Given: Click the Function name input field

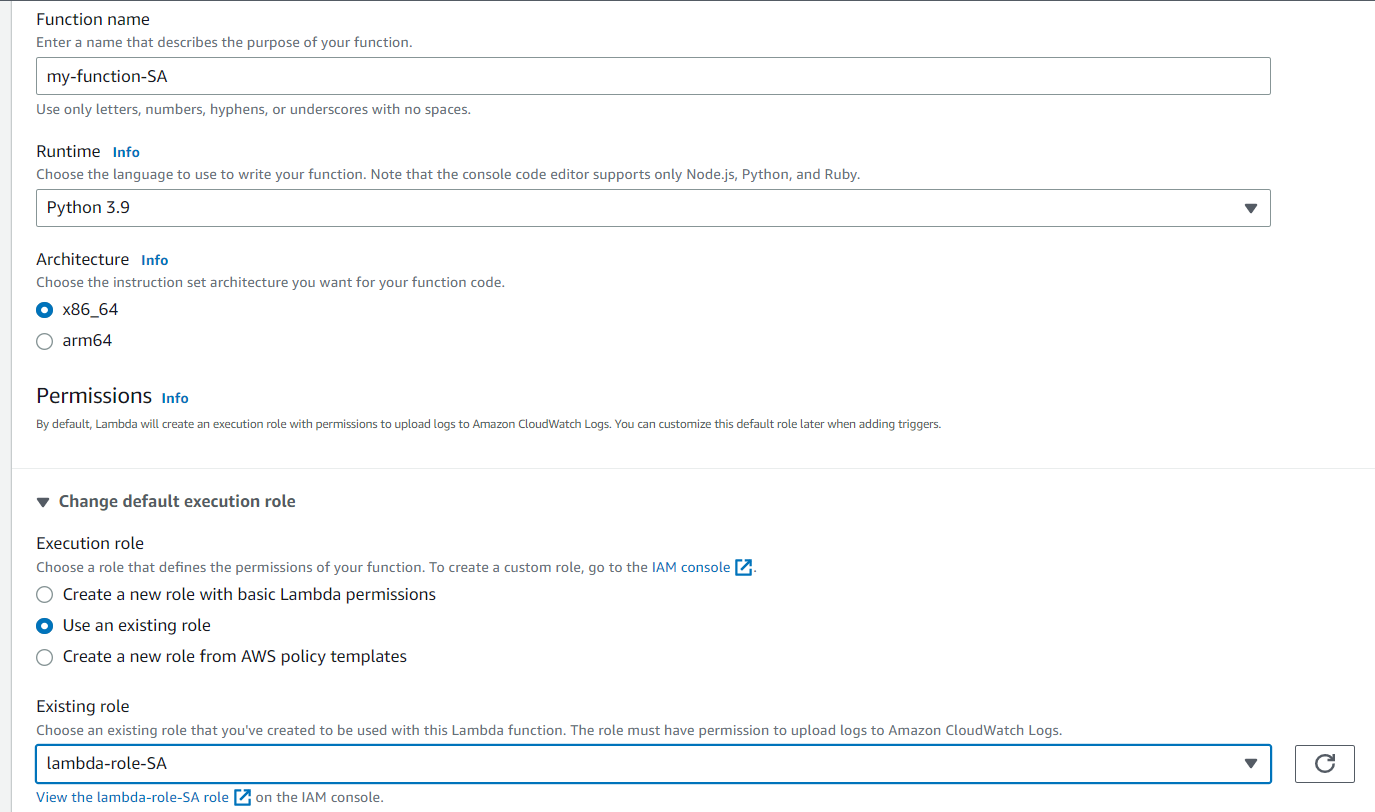Looking at the screenshot, I should pos(652,76).
